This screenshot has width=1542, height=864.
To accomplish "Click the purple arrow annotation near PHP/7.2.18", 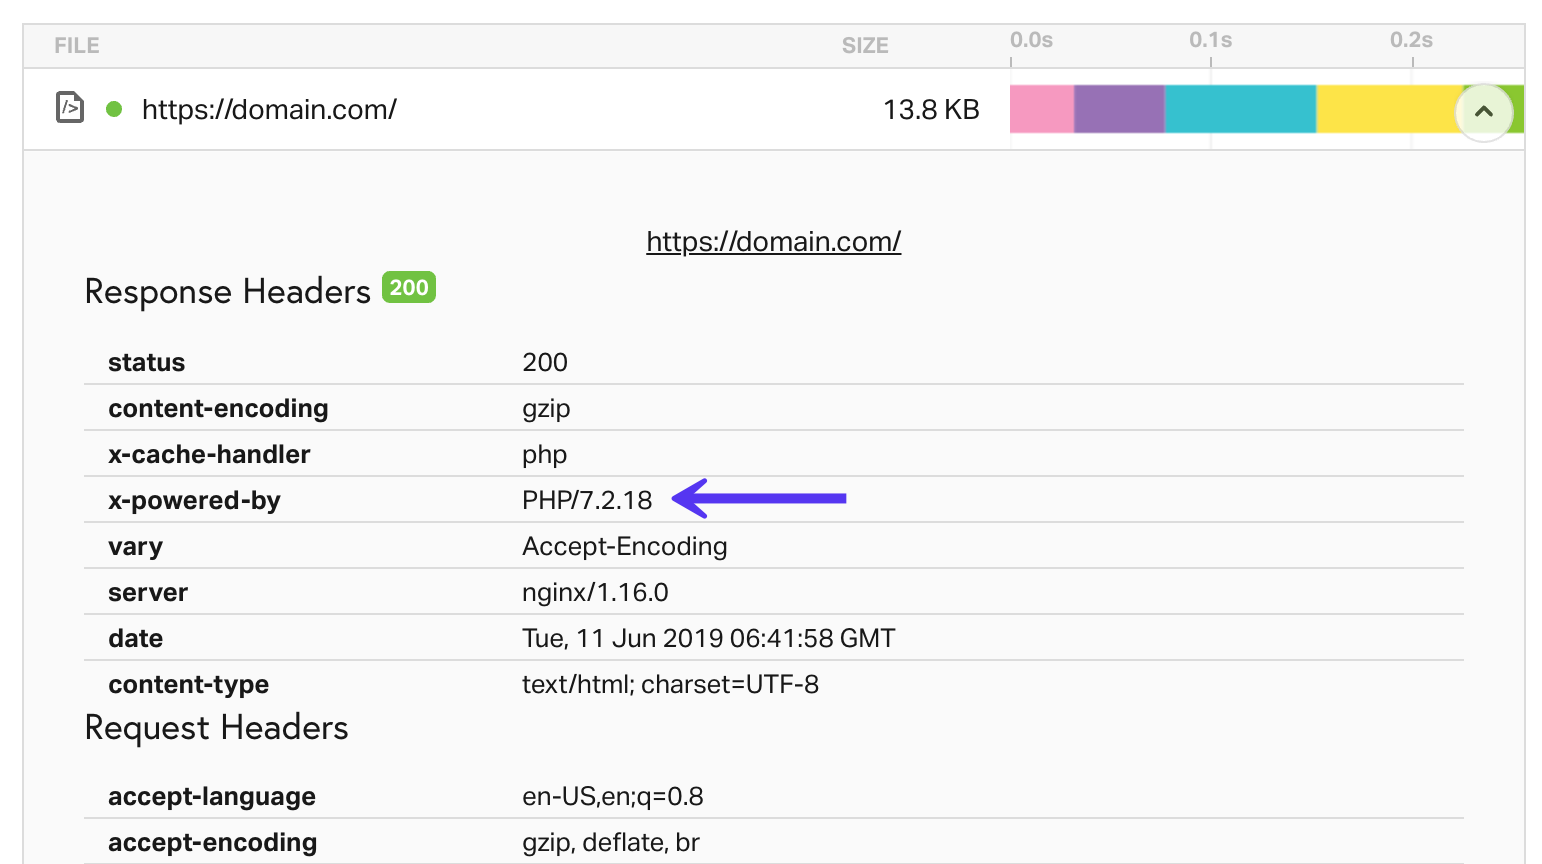I will click(760, 498).
